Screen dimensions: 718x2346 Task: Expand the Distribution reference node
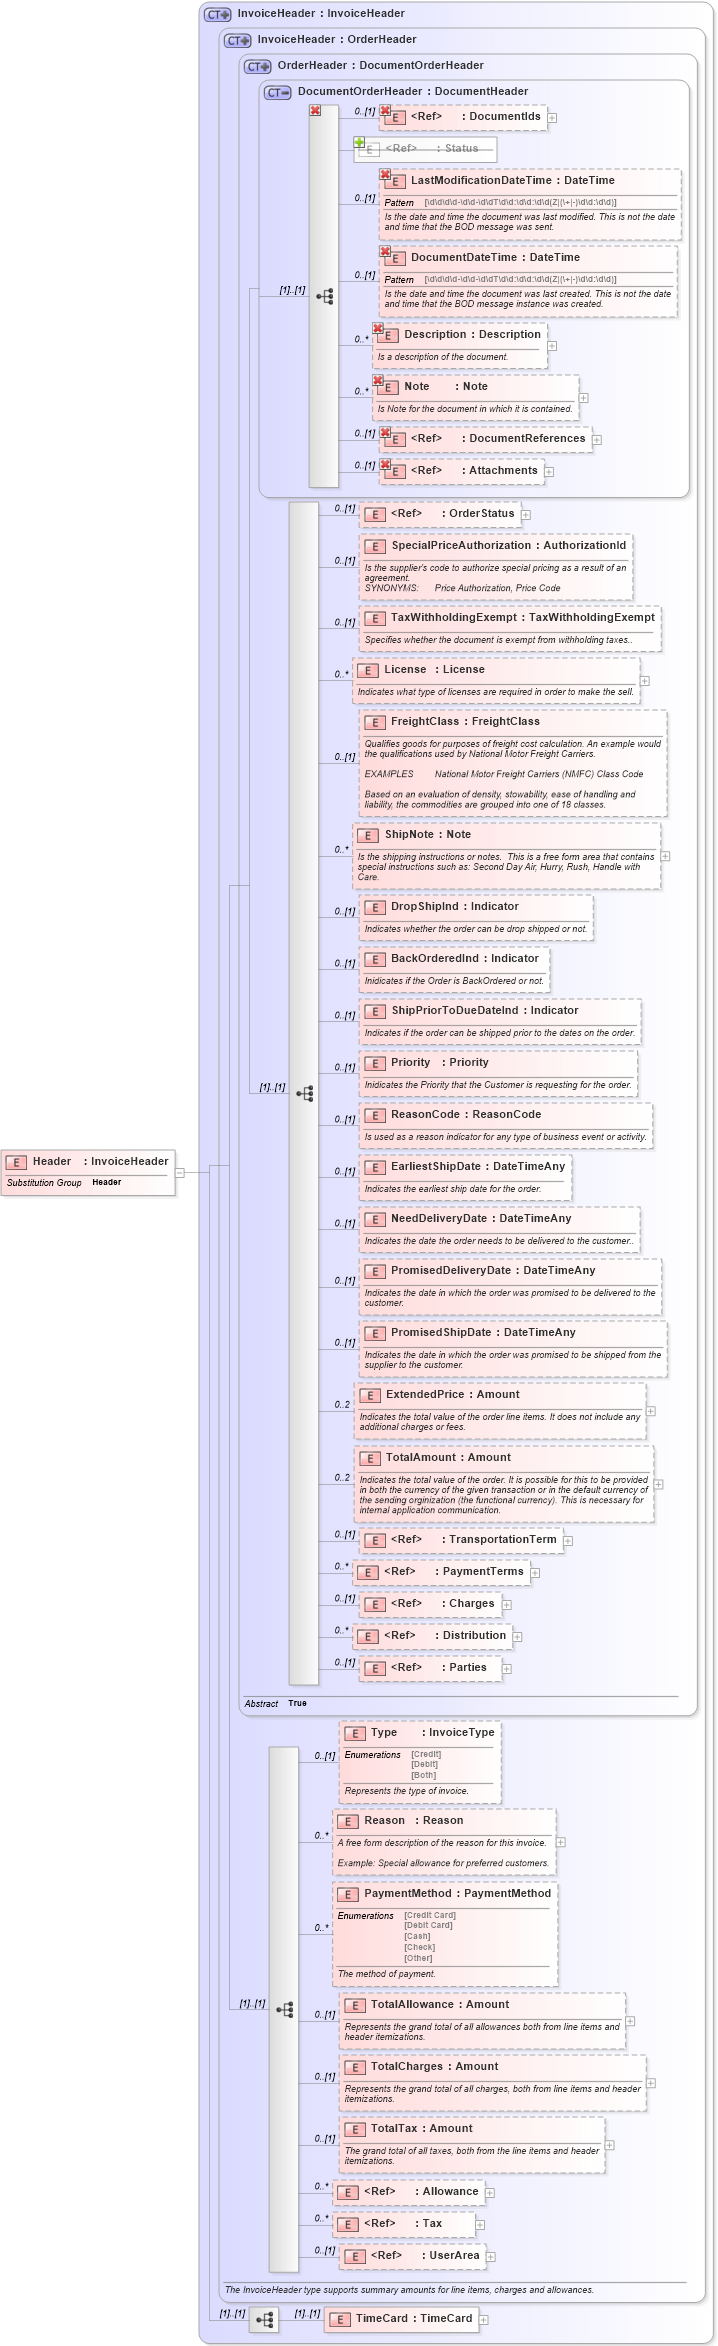[517, 1636]
